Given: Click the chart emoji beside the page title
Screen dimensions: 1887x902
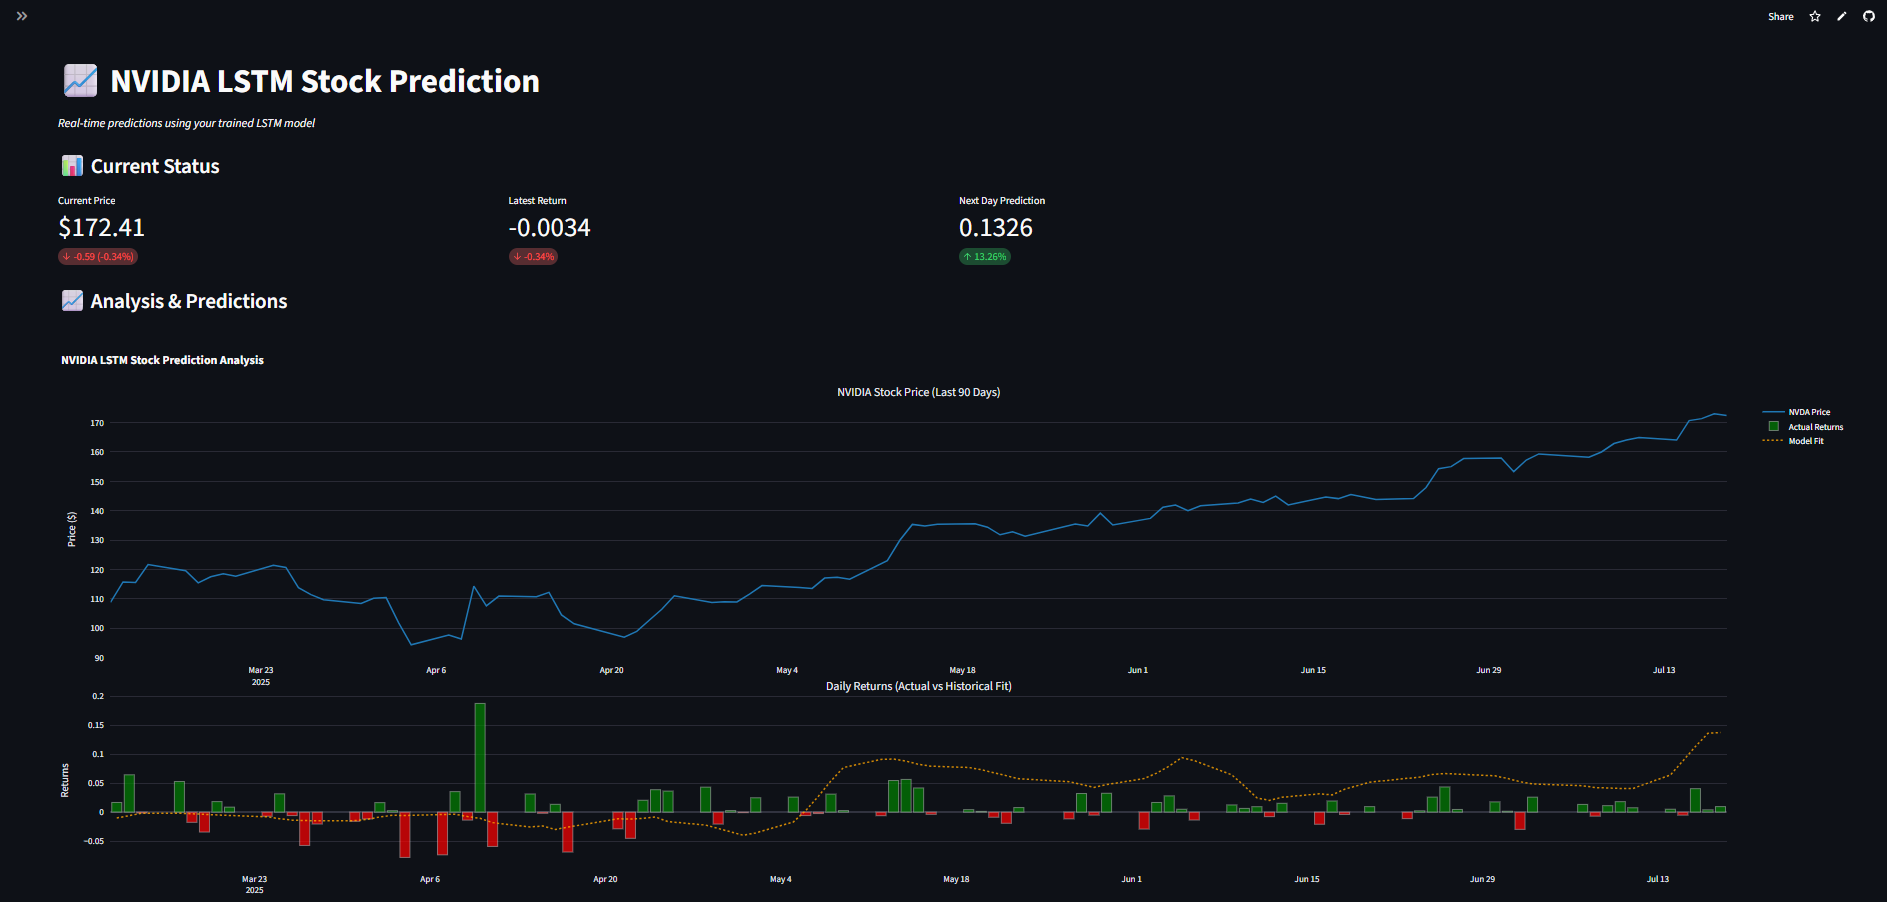Looking at the screenshot, I should 80,80.
